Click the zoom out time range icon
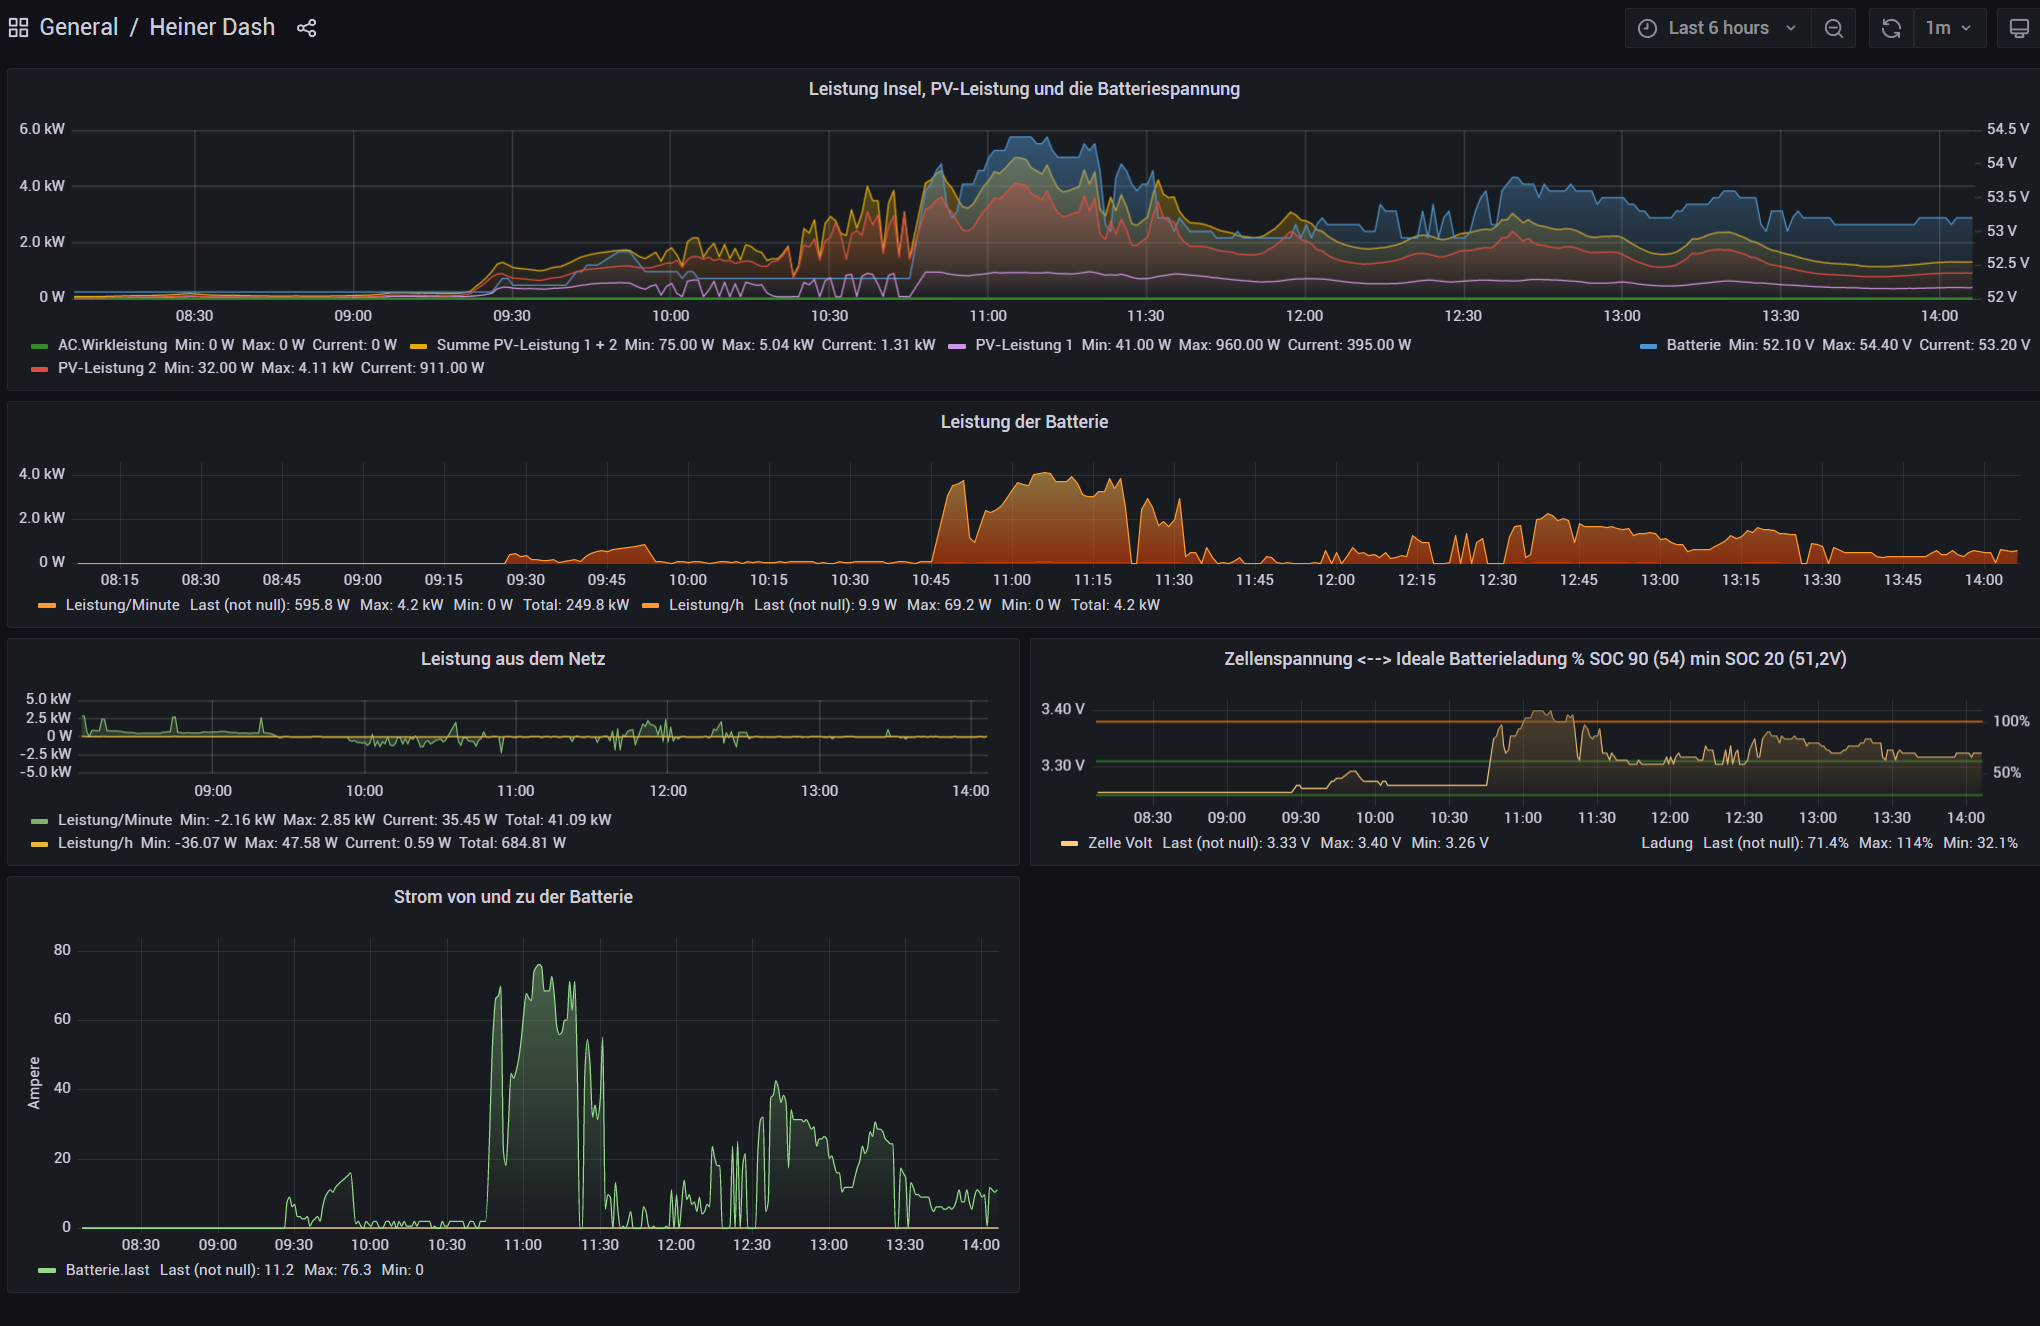This screenshot has height=1326, width=2040. (1833, 28)
